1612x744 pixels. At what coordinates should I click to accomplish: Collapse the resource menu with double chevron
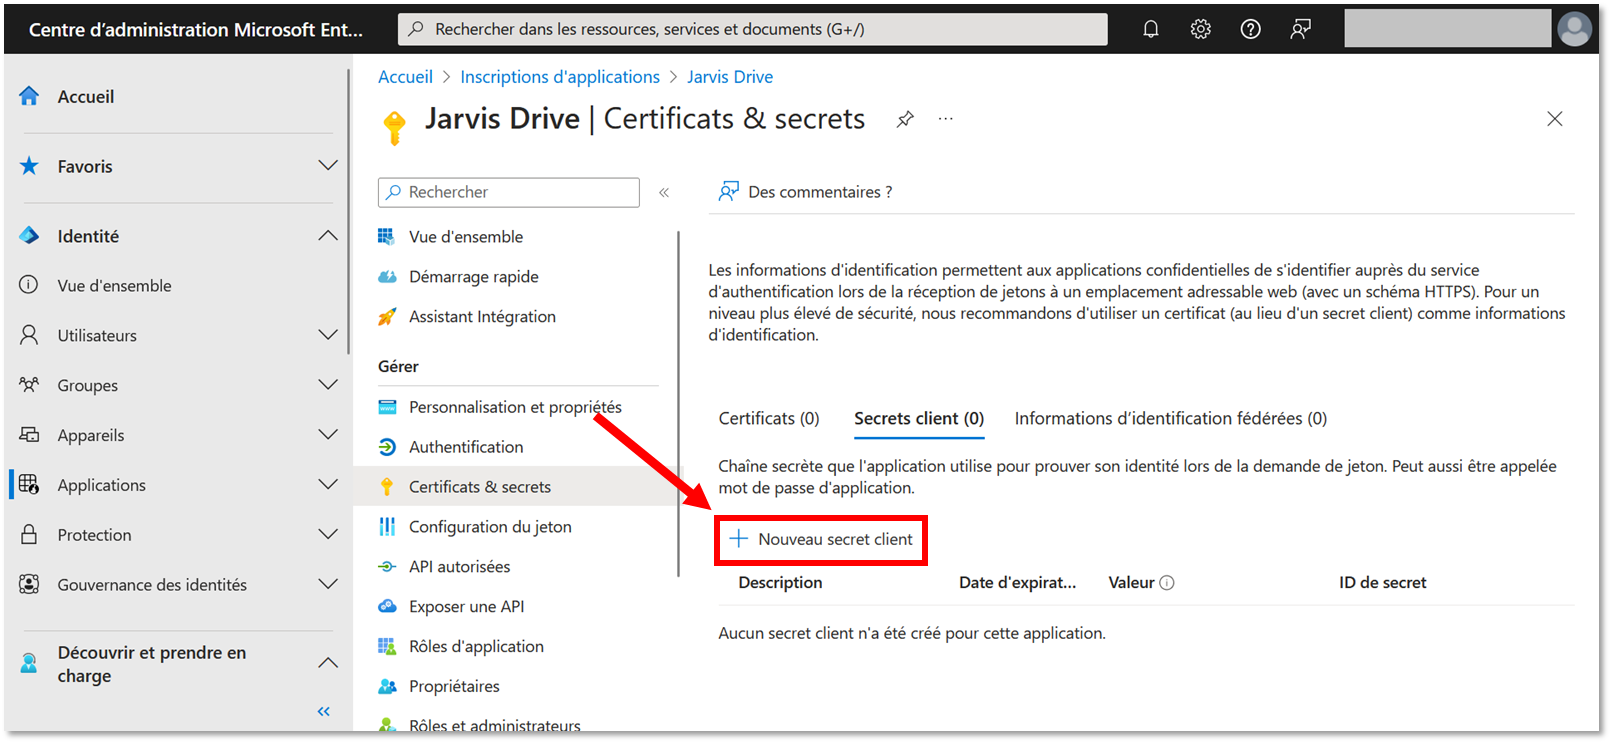pyautogui.click(x=664, y=192)
